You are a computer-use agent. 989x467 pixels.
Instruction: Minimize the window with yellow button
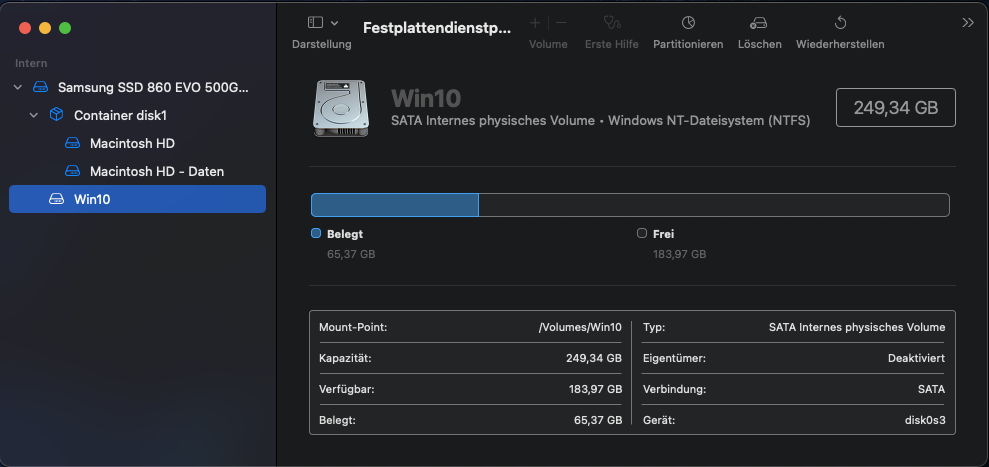(45, 28)
